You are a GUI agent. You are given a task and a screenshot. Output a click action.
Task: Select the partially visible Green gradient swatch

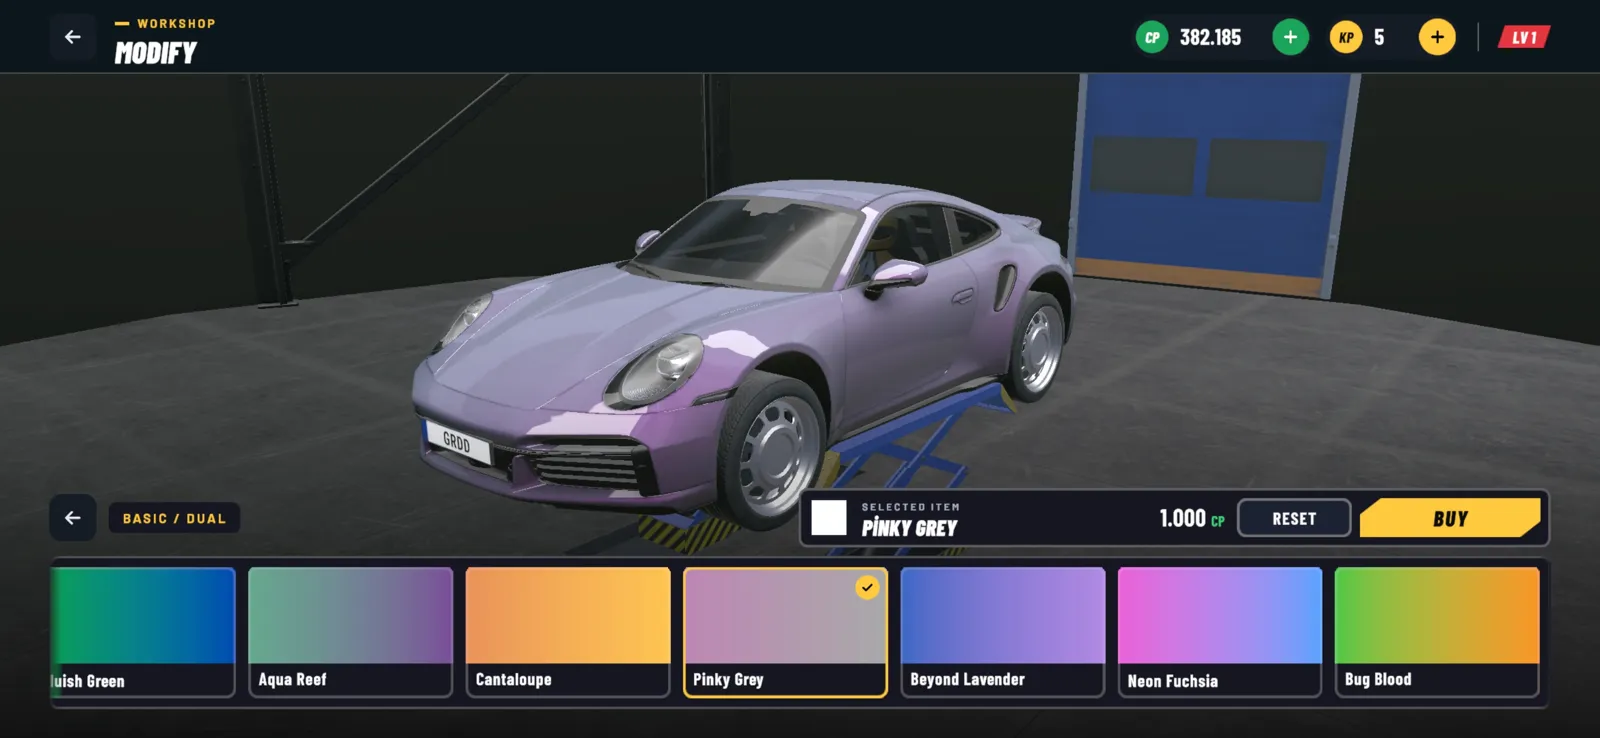coord(143,632)
